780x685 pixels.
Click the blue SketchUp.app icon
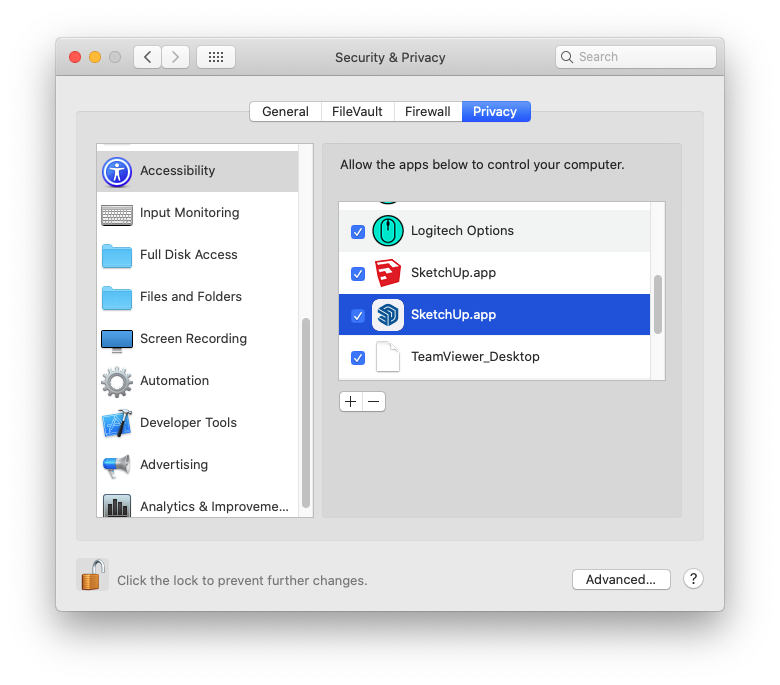pyautogui.click(x=388, y=315)
